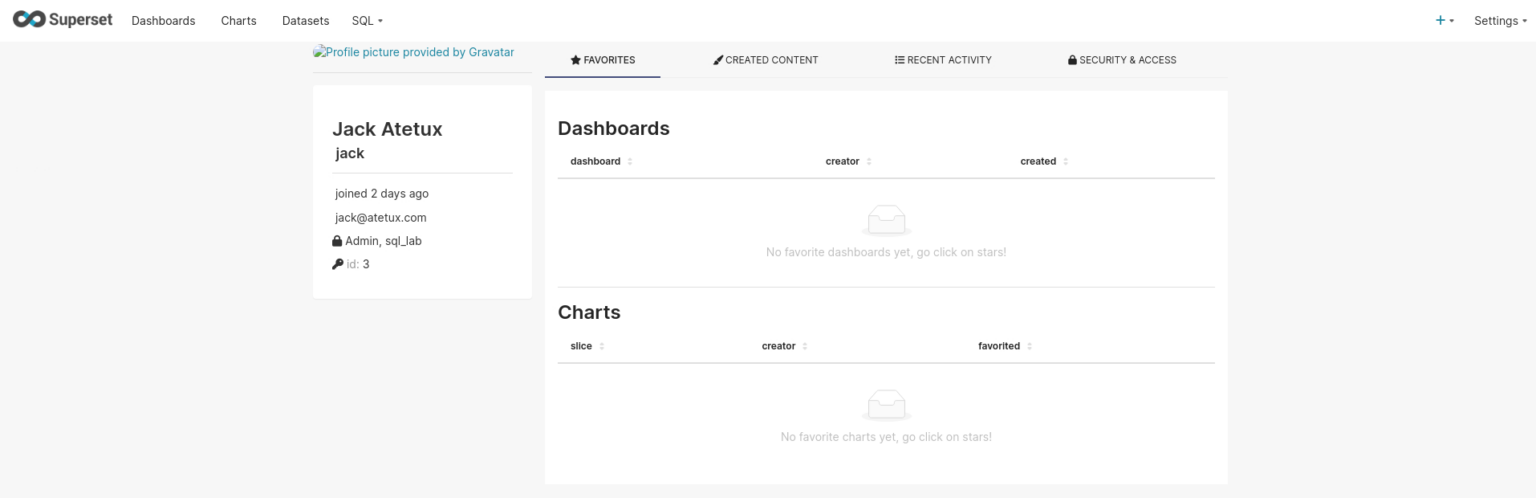Sort Dashboards table by creator column icon
Screen dimensions: 1536x498
point(868,161)
